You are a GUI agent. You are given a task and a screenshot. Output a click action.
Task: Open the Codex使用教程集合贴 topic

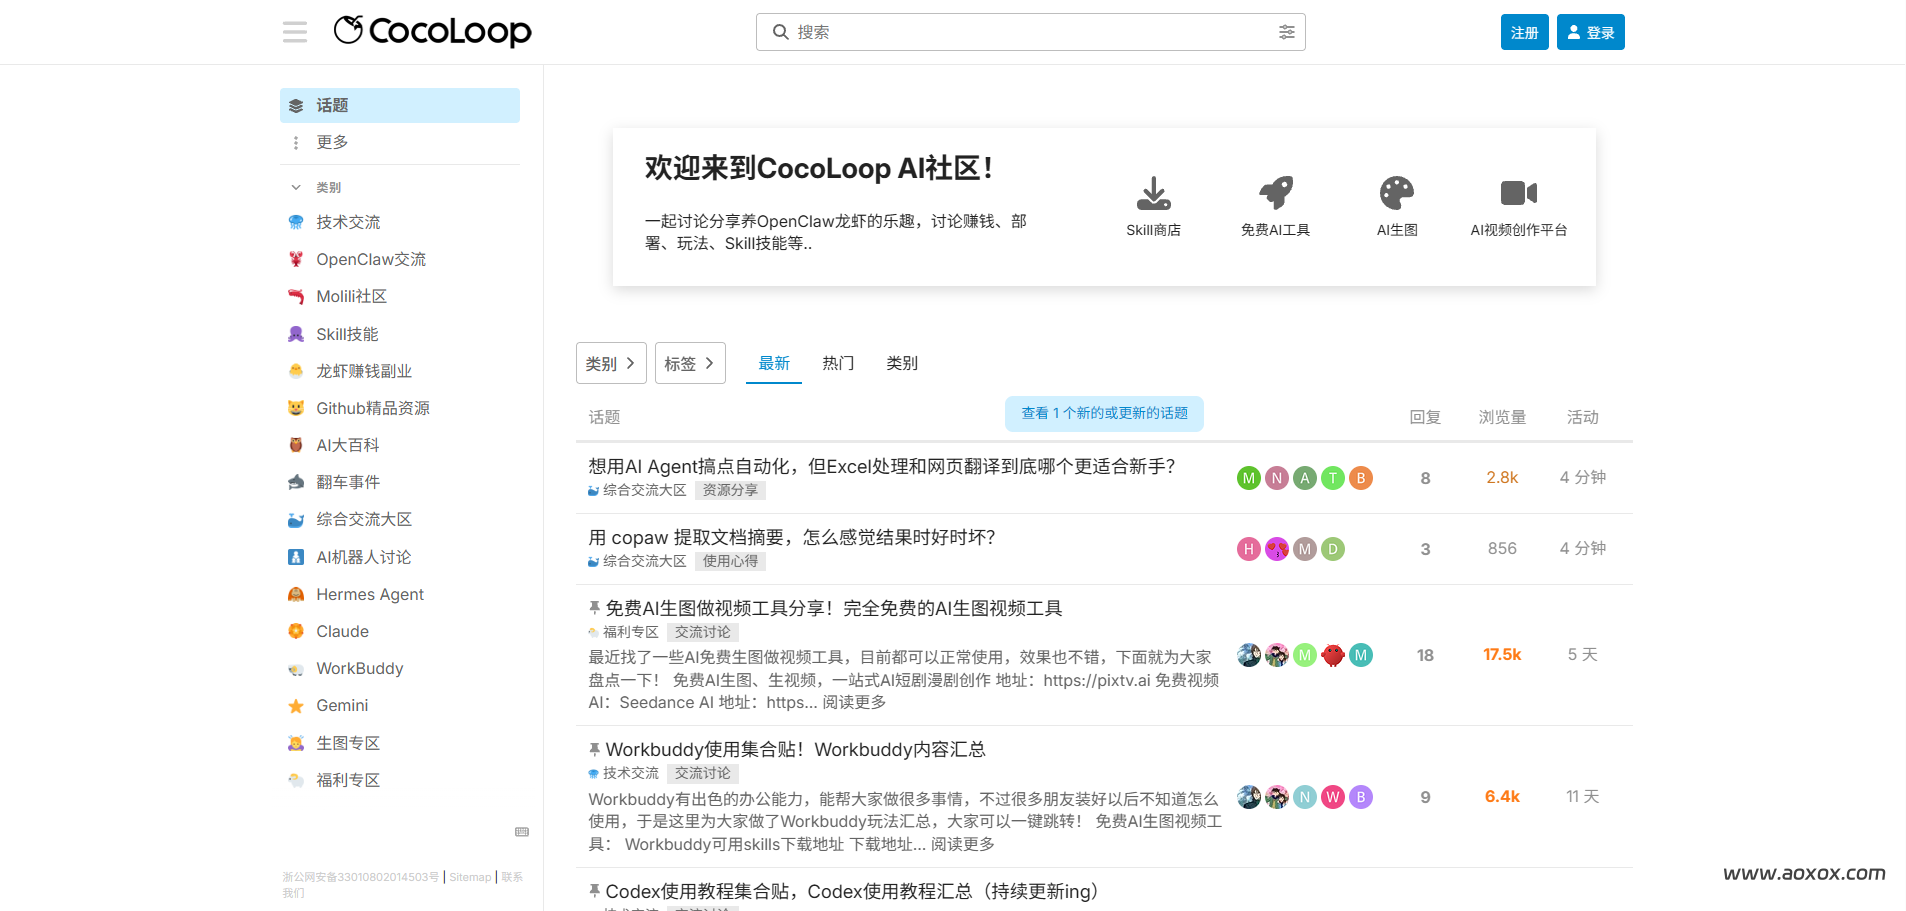pos(851,891)
